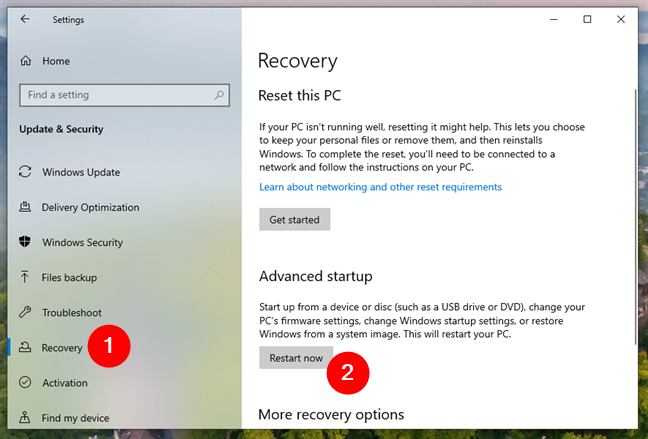Click the Home icon in sidebar

26,60
